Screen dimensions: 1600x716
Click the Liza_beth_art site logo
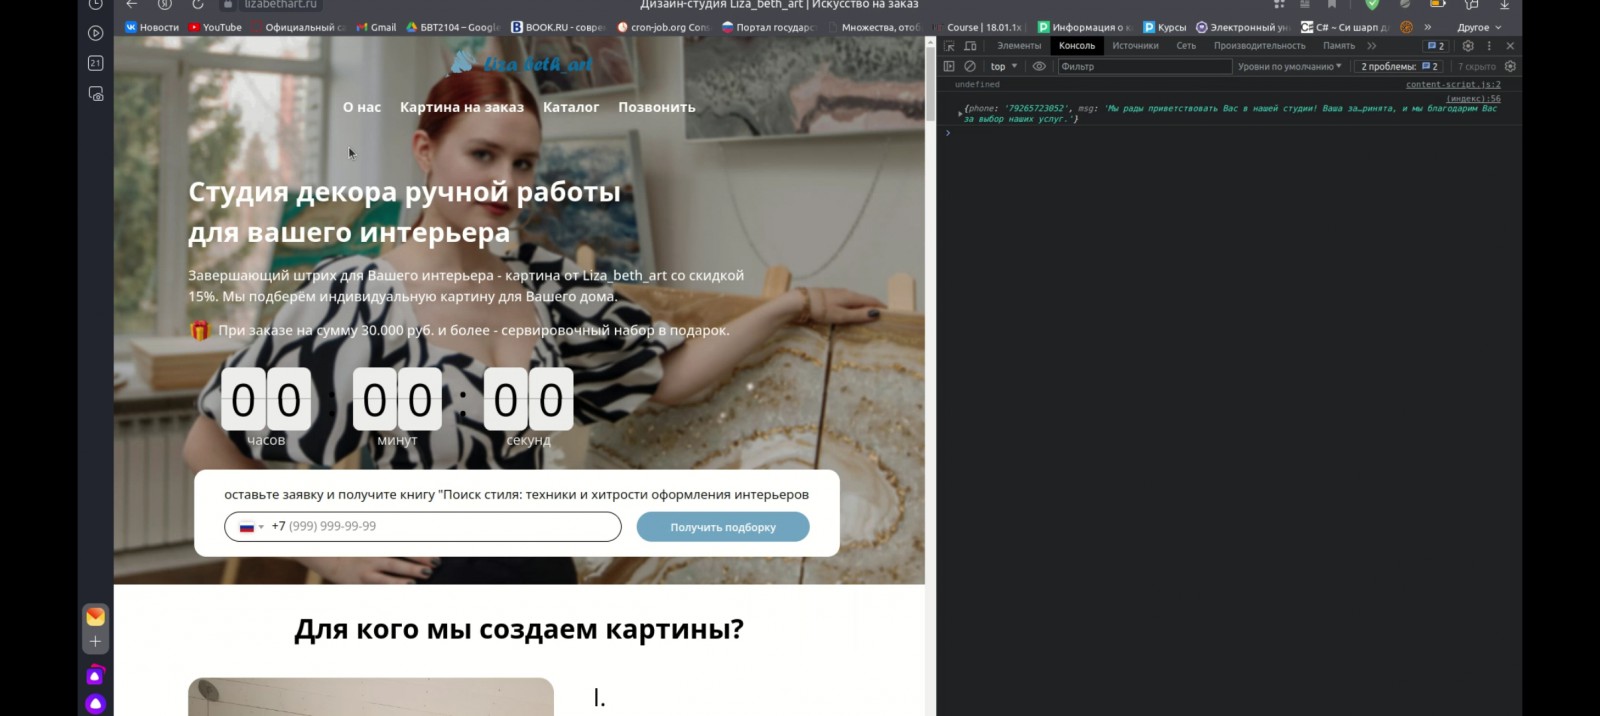pyautogui.click(x=520, y=63)
